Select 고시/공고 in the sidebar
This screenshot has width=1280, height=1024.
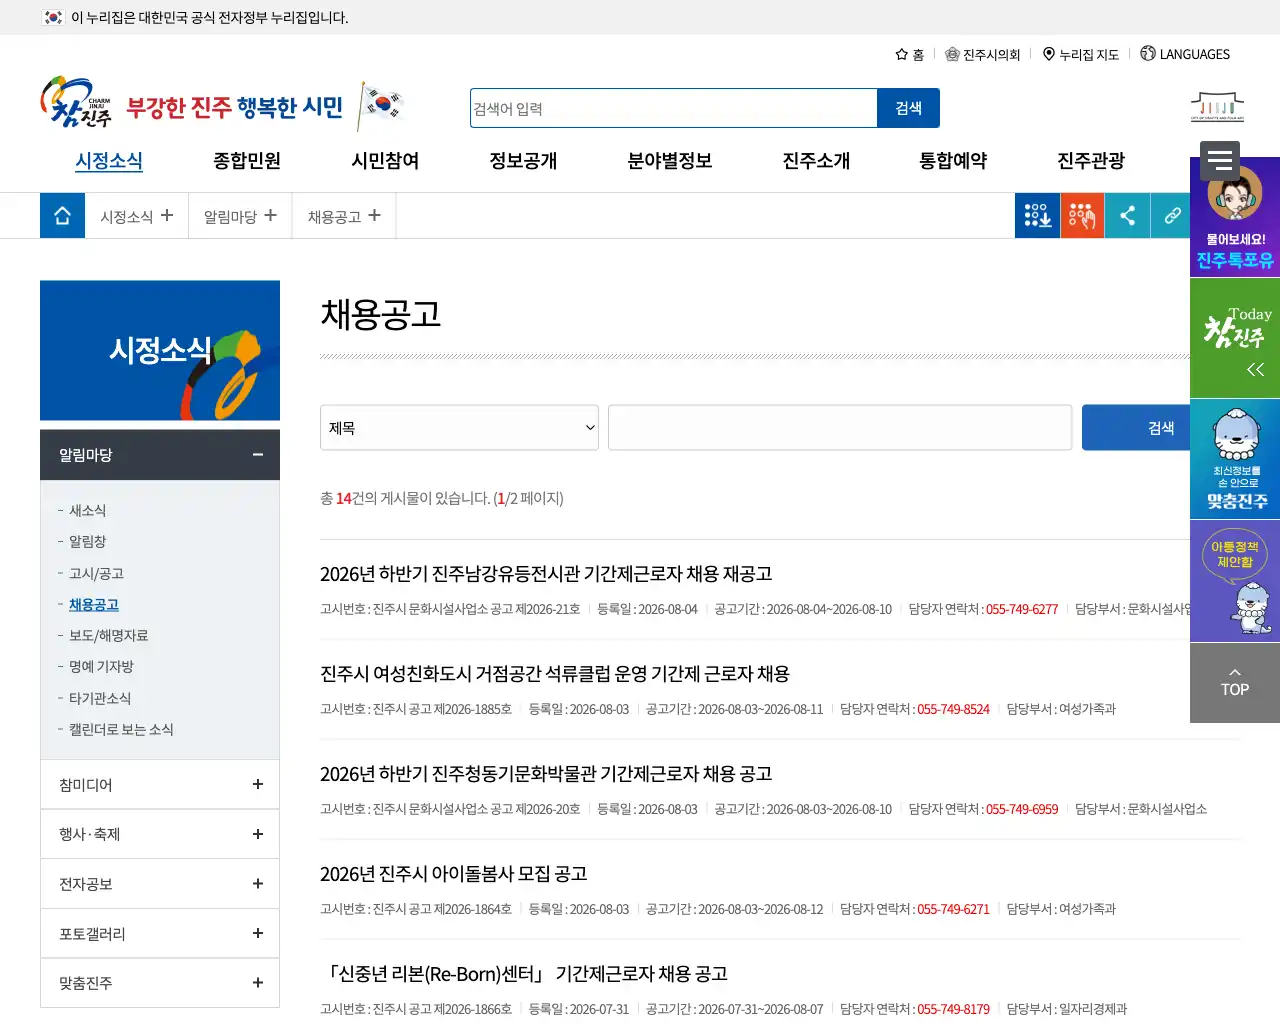pyautogui.click(x=96, y=573)
